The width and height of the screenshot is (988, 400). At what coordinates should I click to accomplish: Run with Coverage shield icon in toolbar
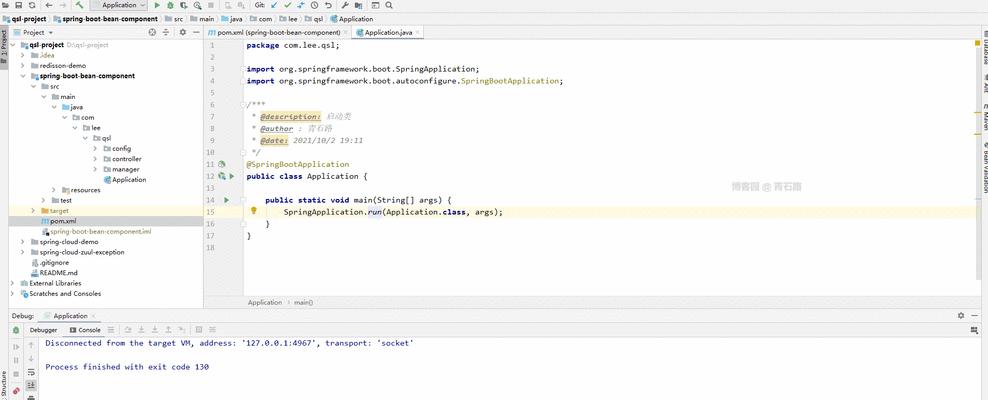(183, 5)
